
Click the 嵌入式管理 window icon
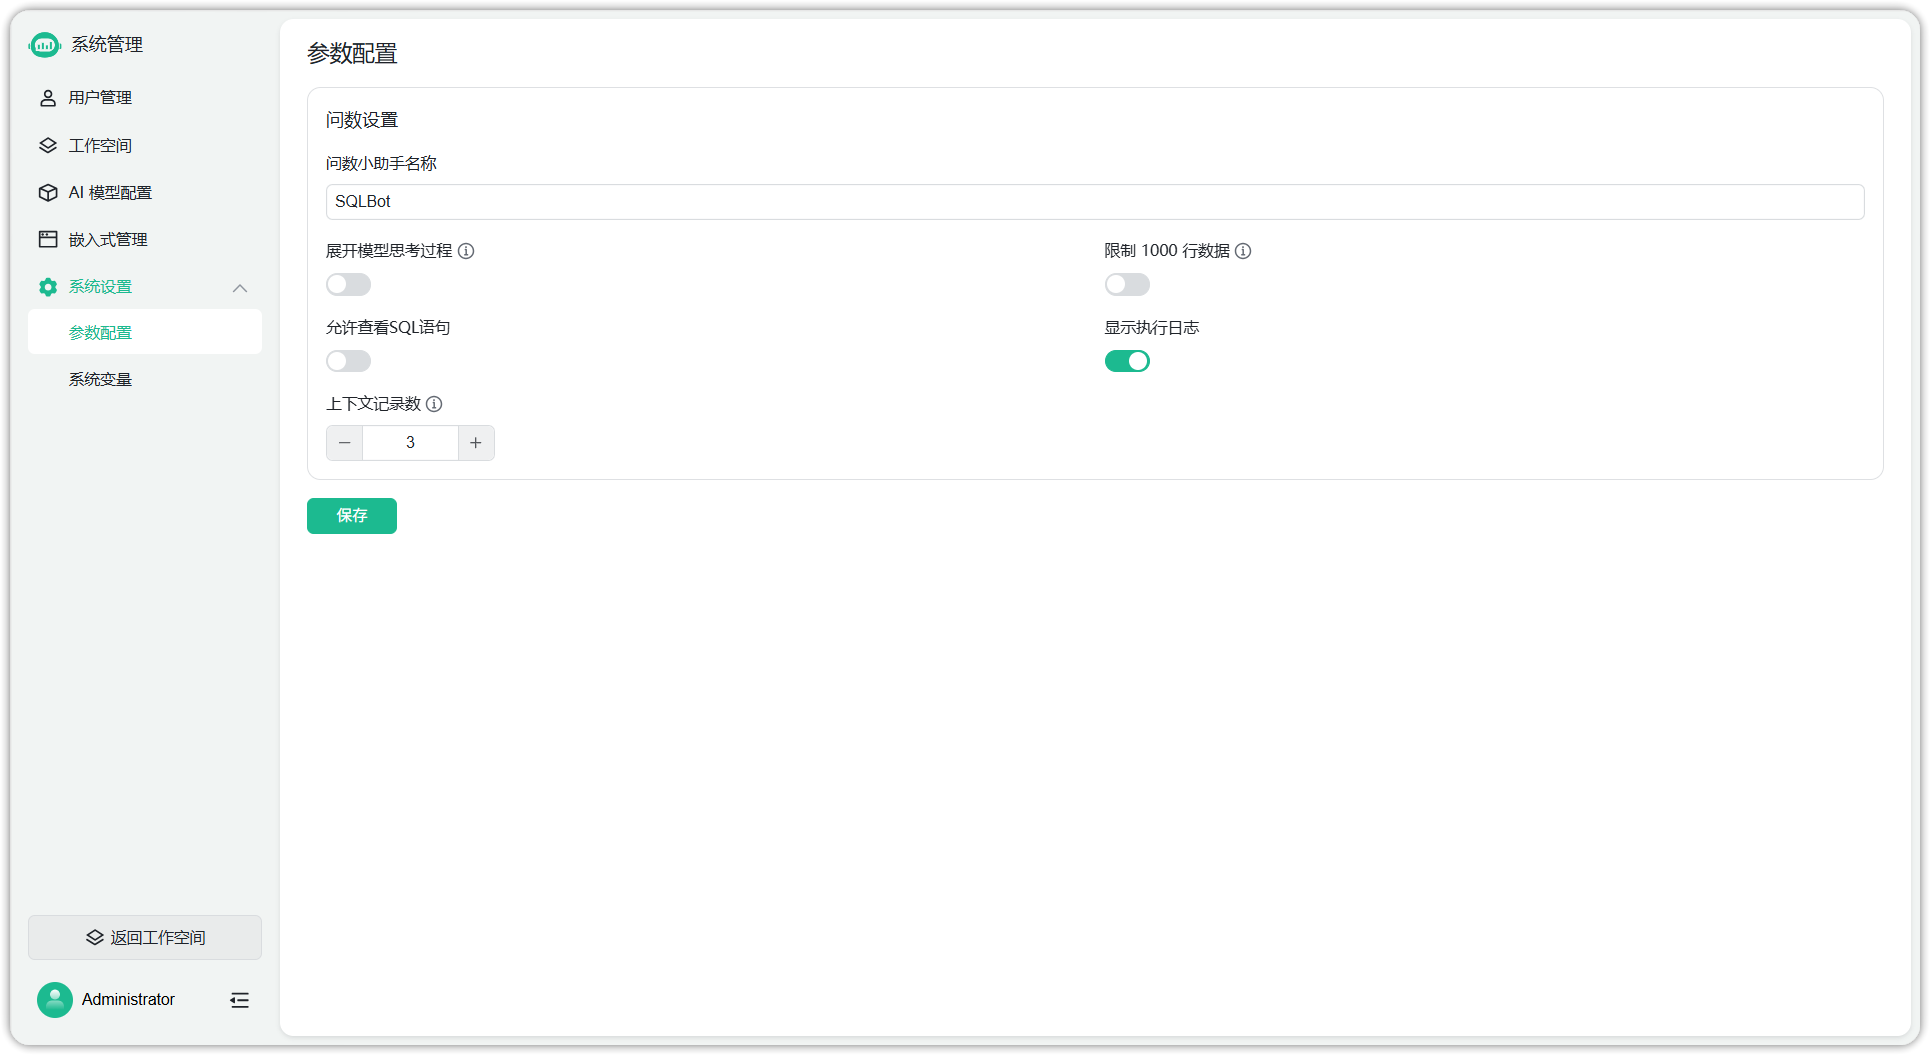(x=48, y=239)
